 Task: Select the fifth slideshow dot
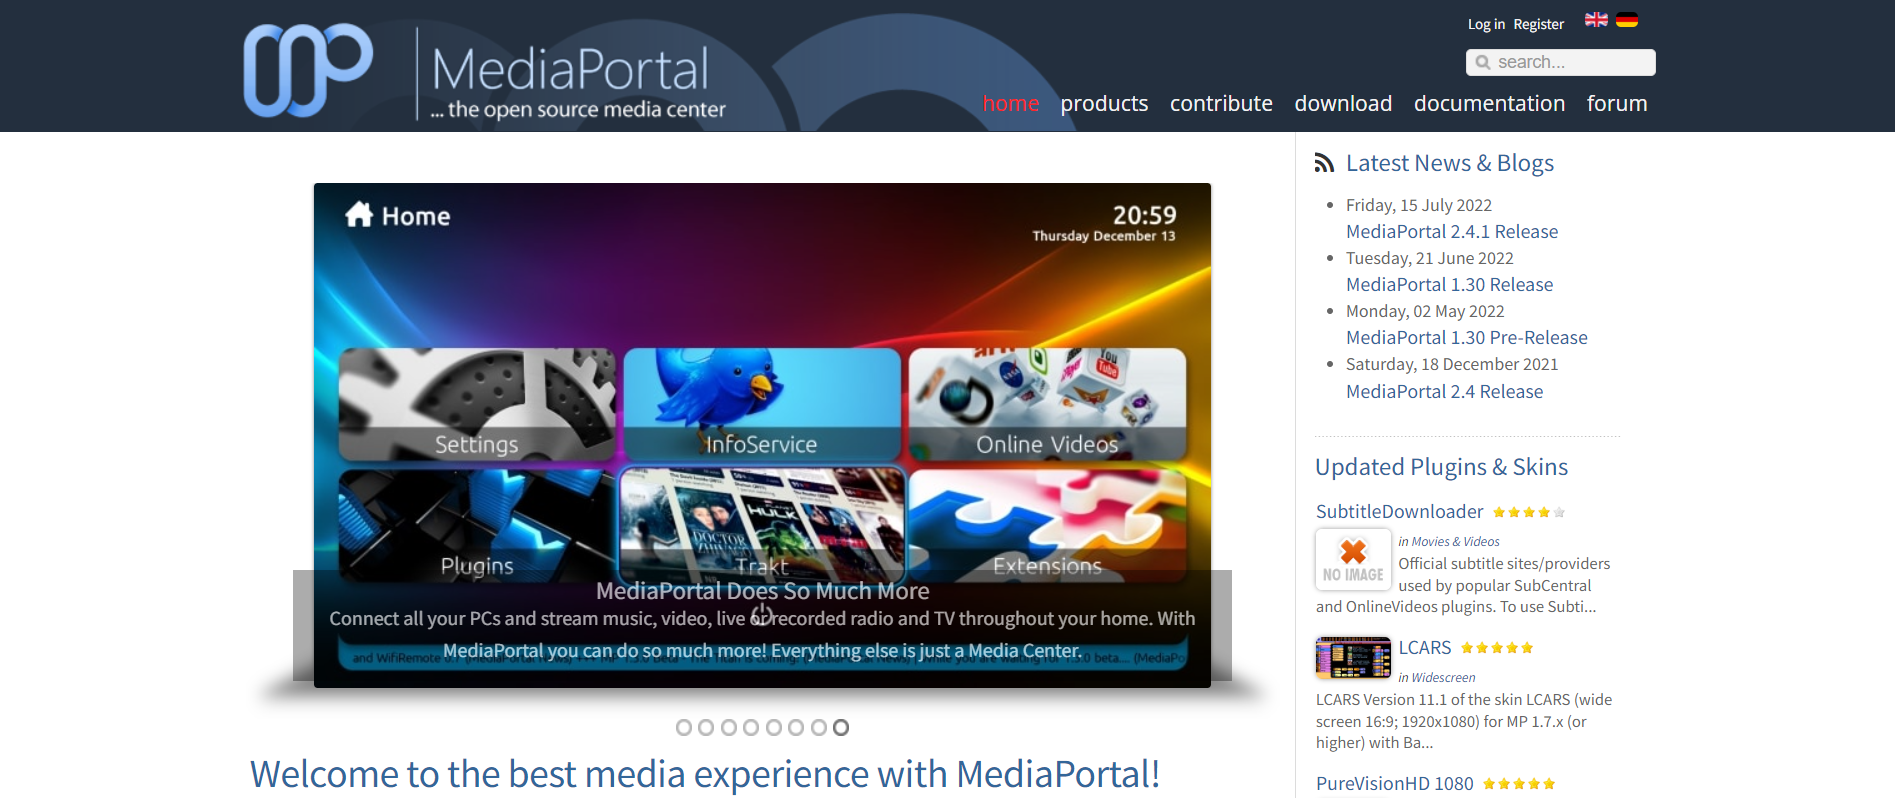774,728
